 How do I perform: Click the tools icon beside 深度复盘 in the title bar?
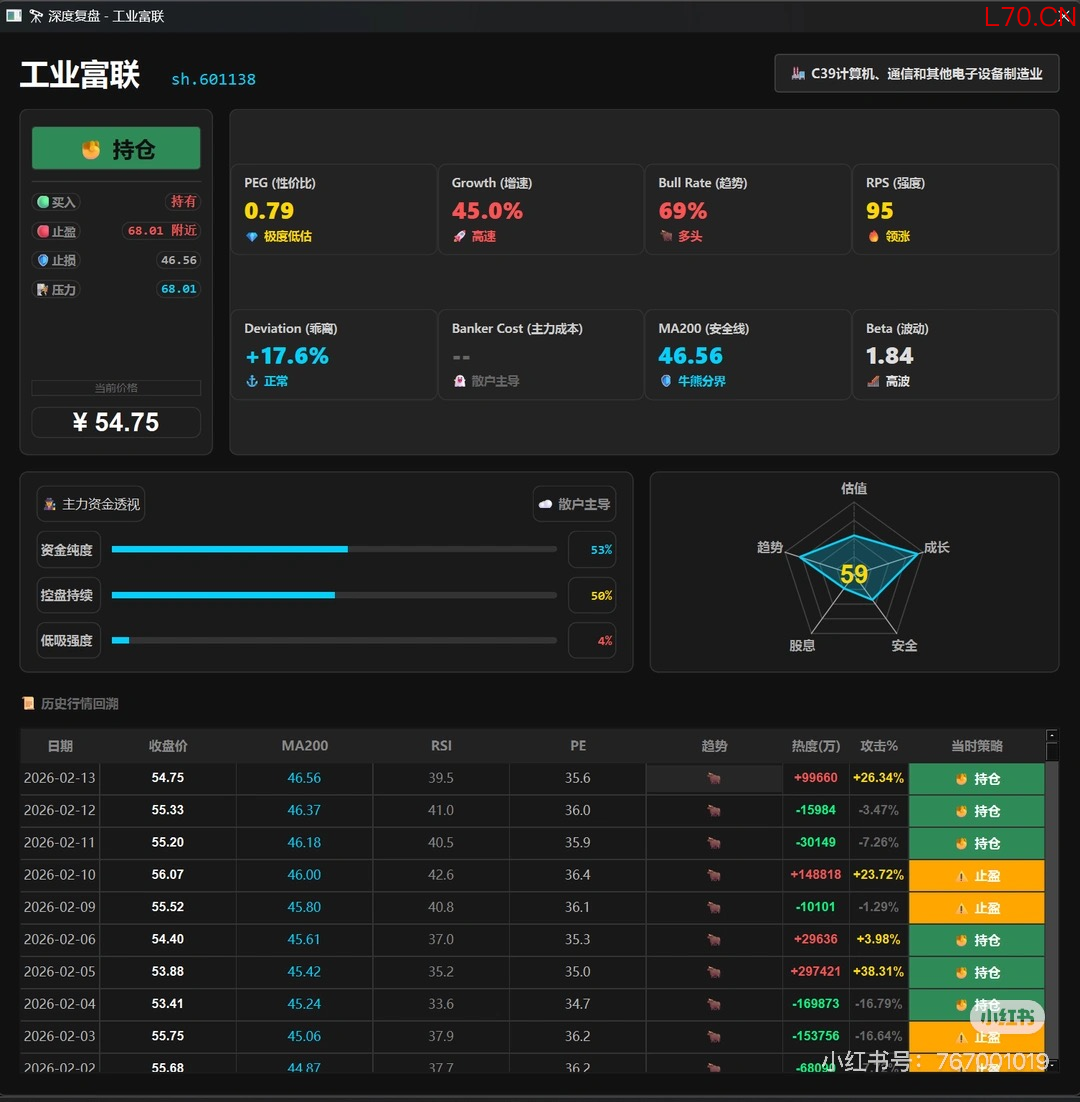36,15
